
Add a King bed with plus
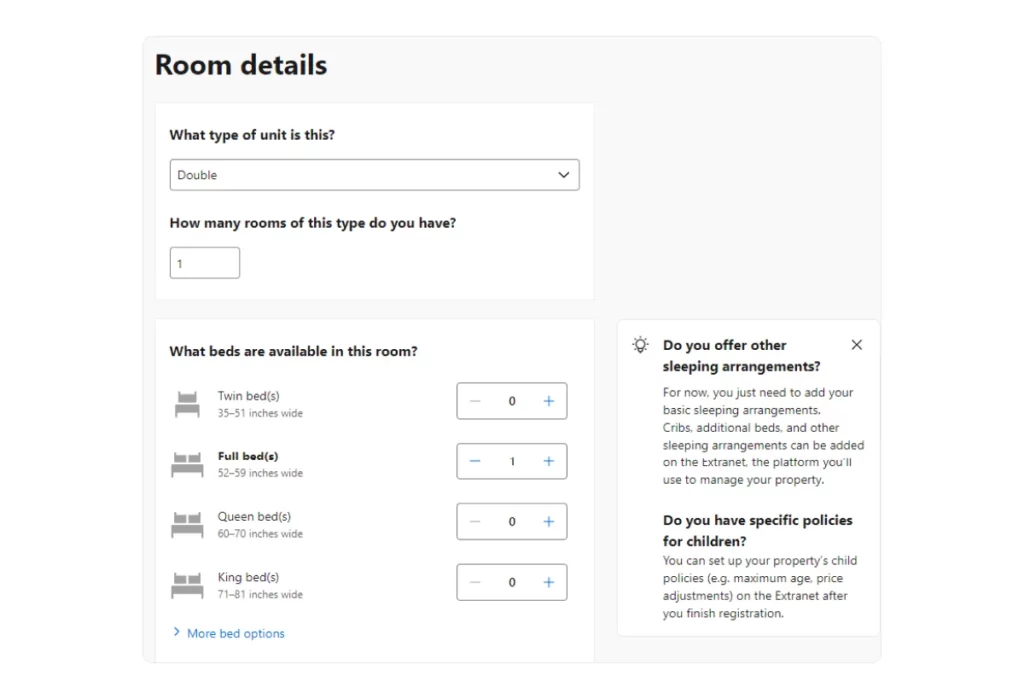(548, 582)
